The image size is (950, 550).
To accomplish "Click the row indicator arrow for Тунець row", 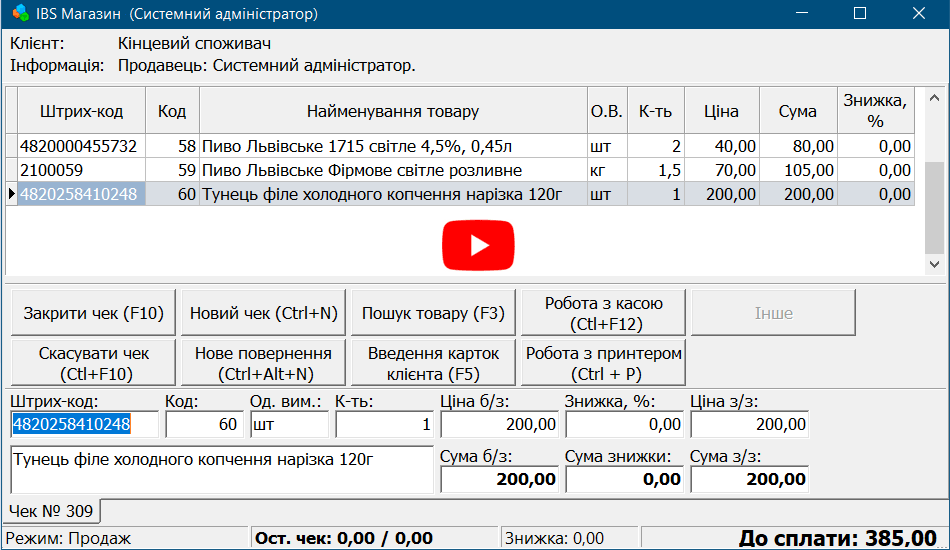I will click(12, 194).
